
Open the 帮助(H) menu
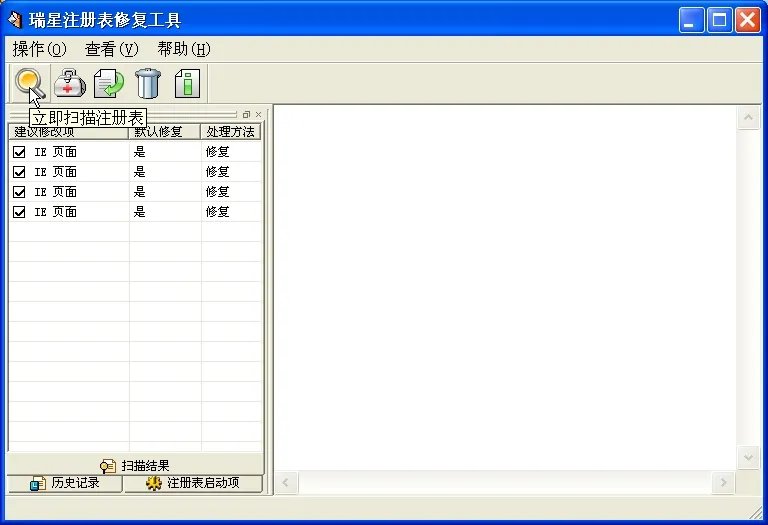point(184,49)
